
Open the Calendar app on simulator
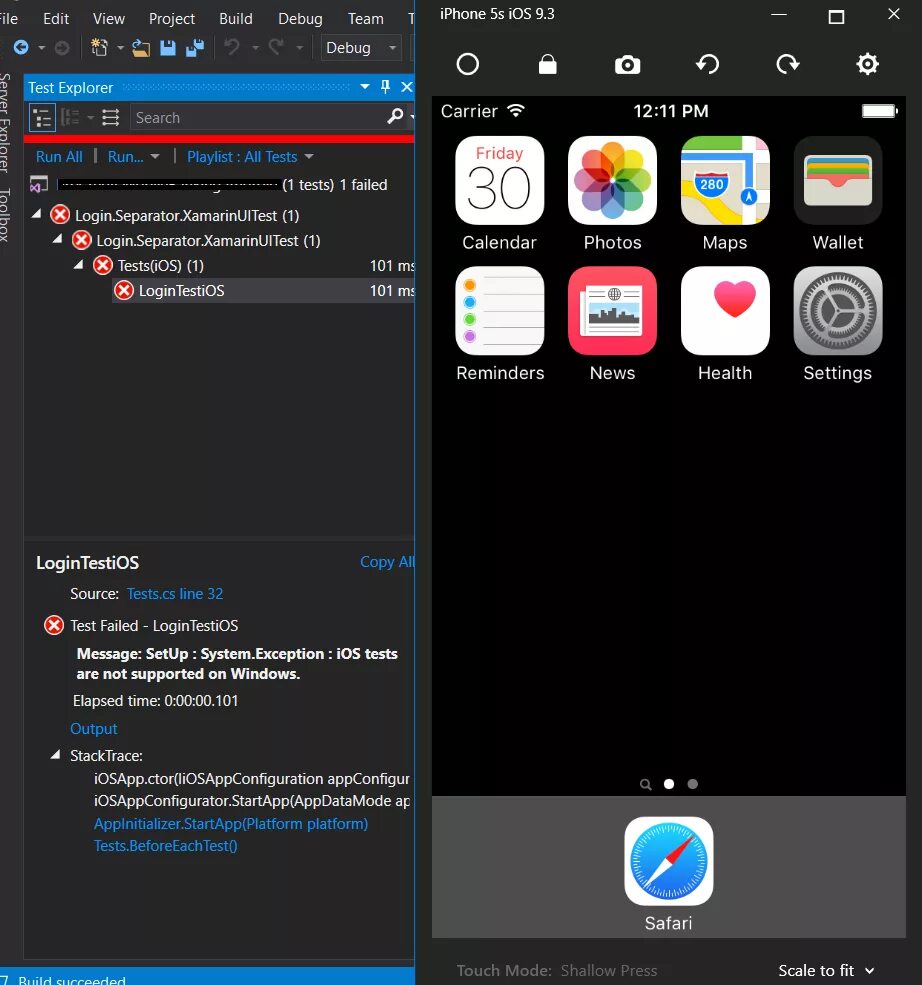(499, 181)
